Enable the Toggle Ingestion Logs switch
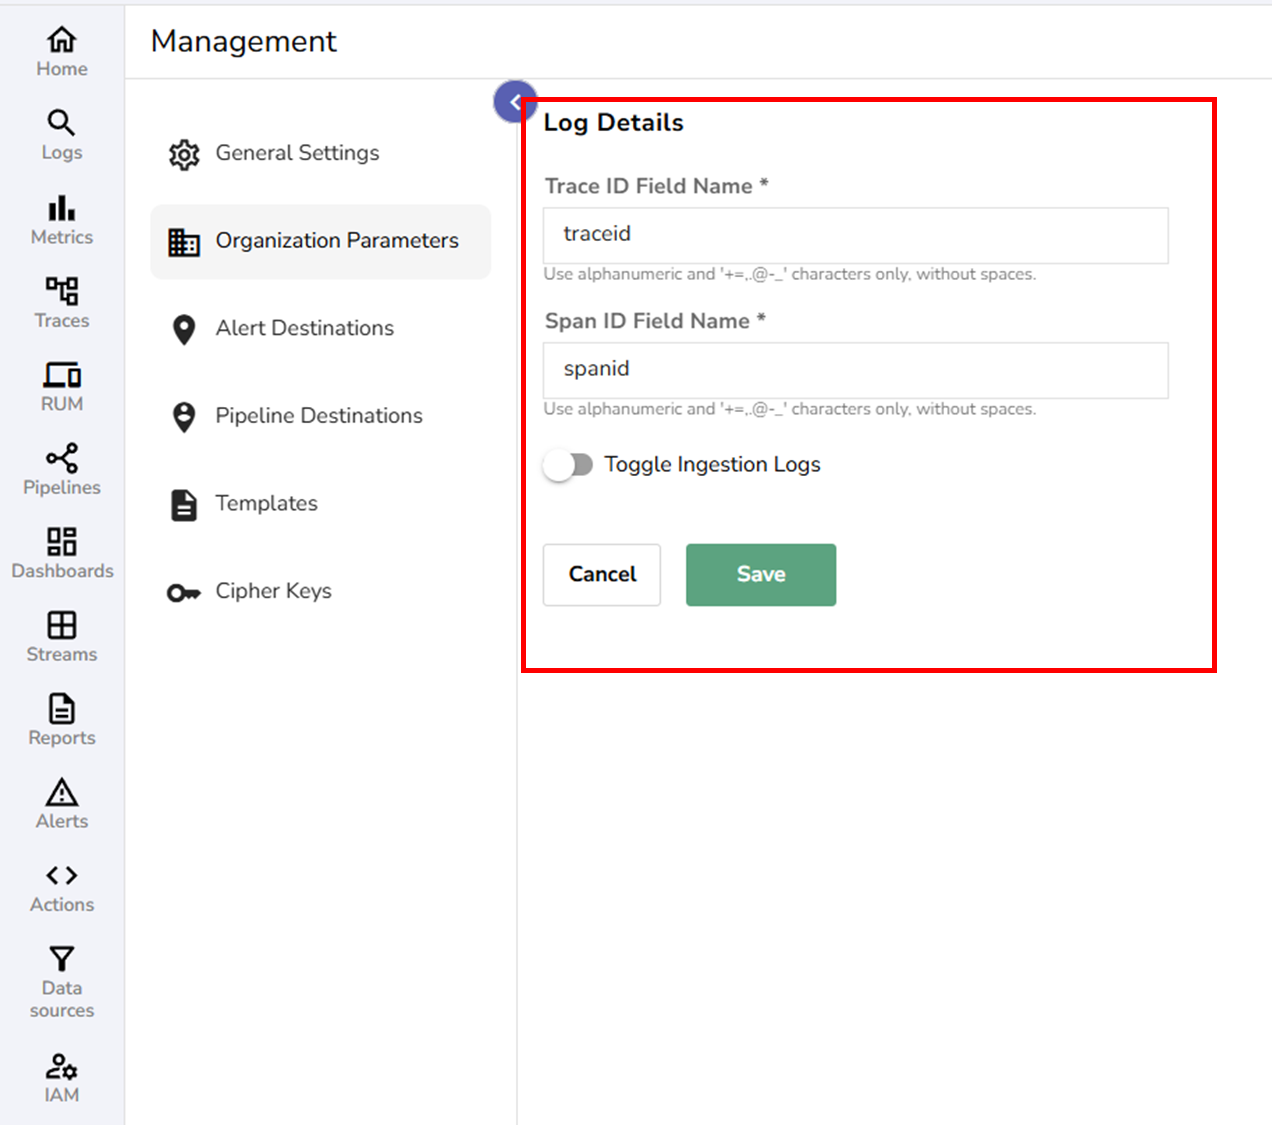 click(569, 464)
